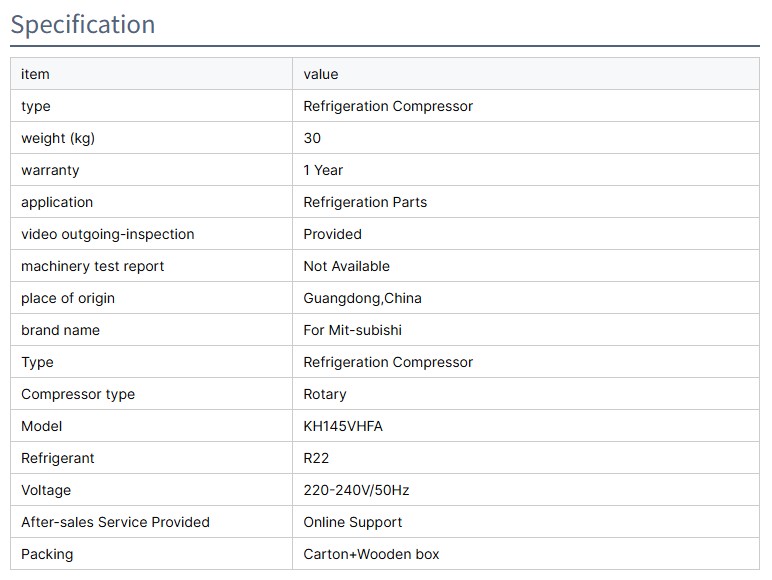Select the 'For Mit-subishi' brand name value

[352, 330]
